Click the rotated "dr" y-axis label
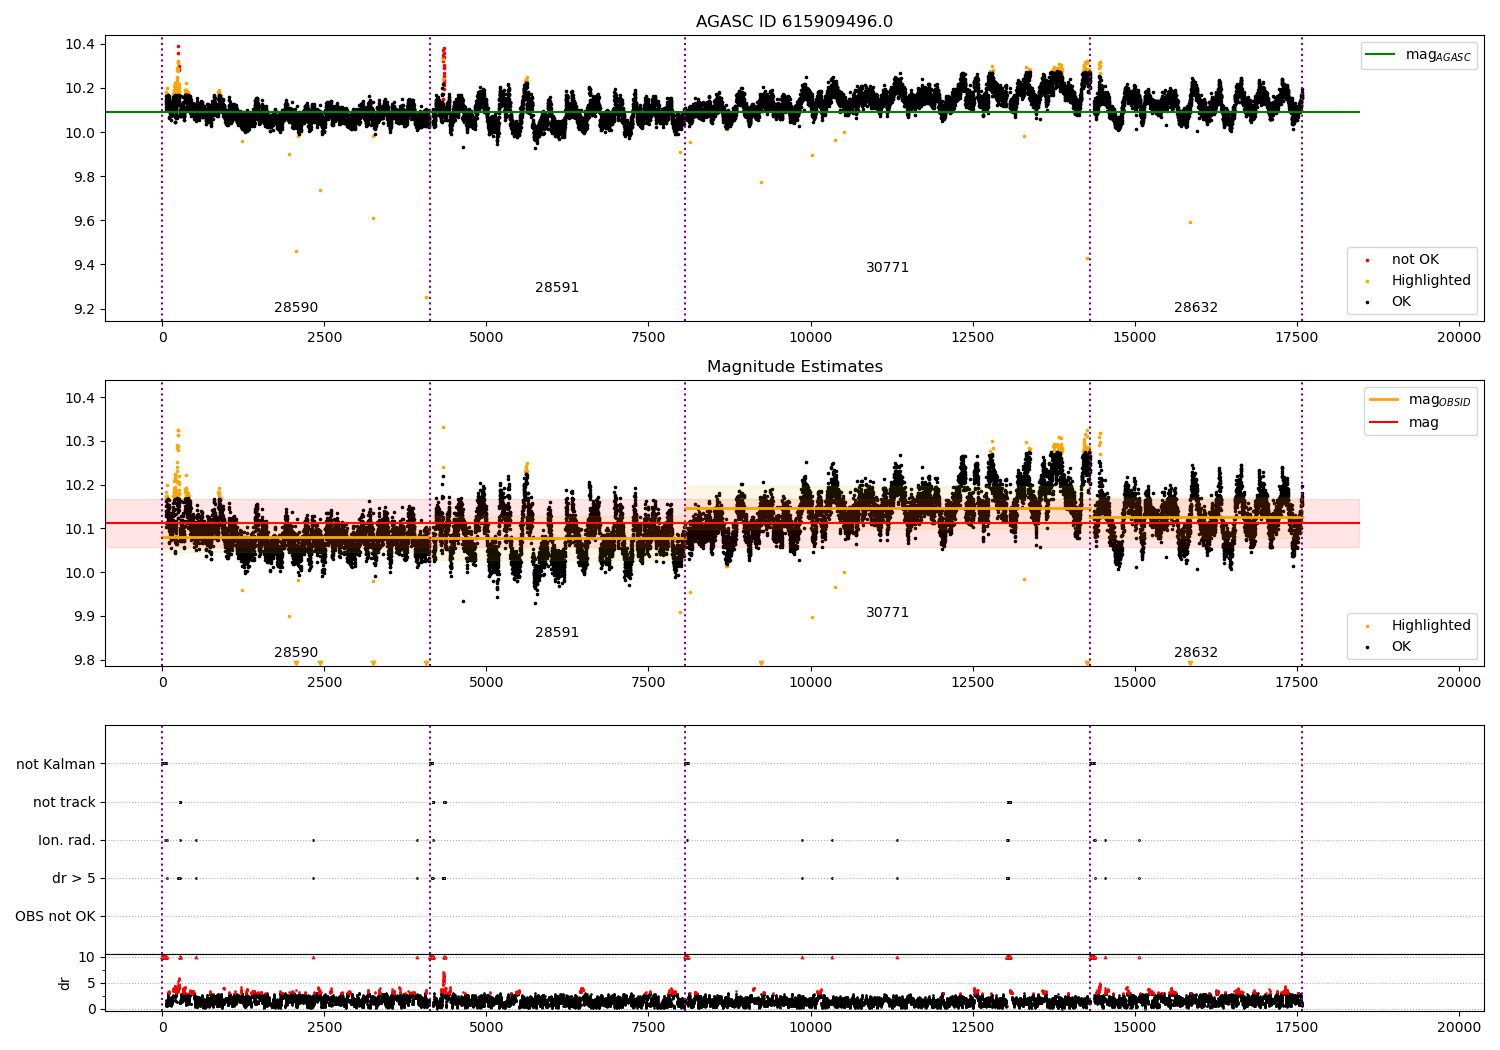 pyautogui.click(x=65, y=983)
